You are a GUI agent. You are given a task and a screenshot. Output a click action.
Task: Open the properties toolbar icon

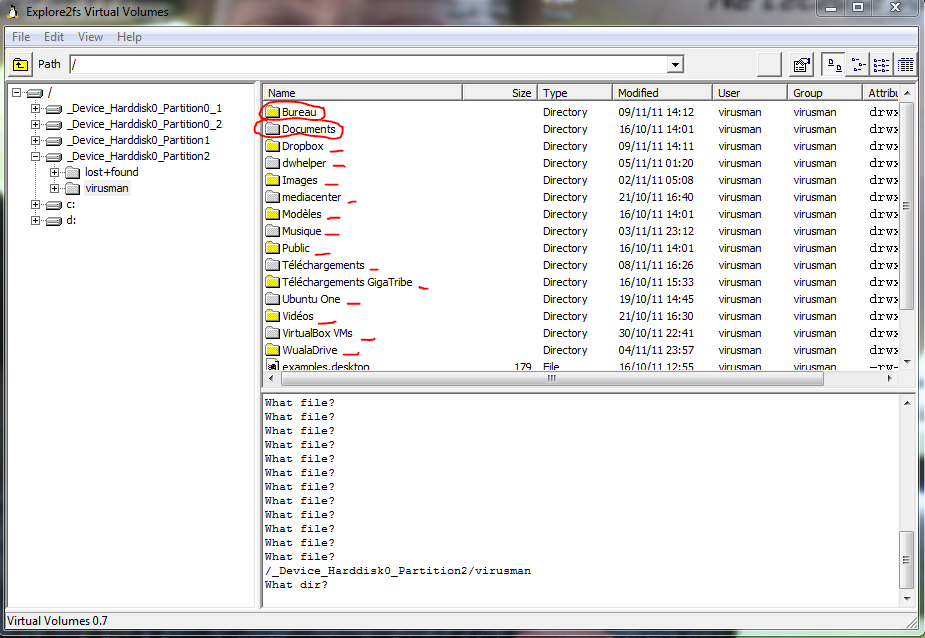click(801, 64)
